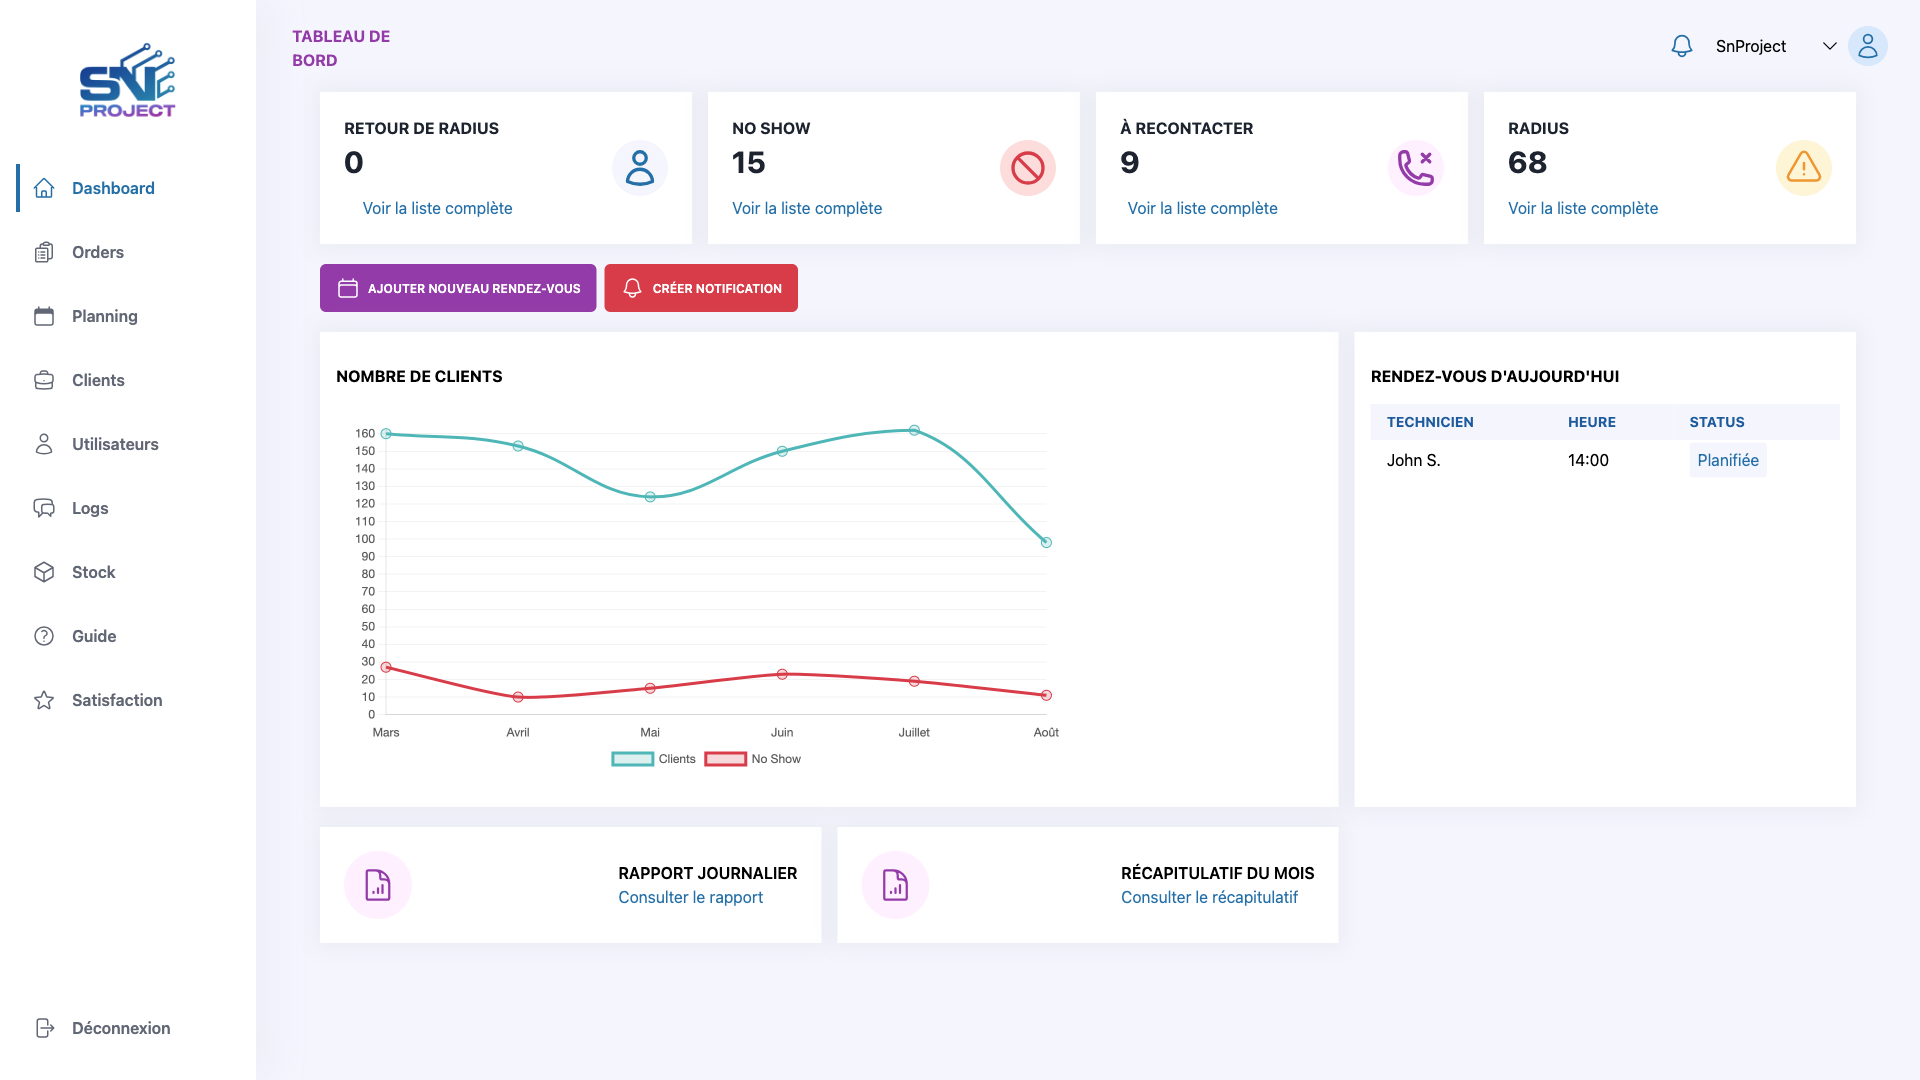Viewport: 1920px width, 1080px height.
Task: Click the Déconnexion logout icon
Action: (44, 1028)
